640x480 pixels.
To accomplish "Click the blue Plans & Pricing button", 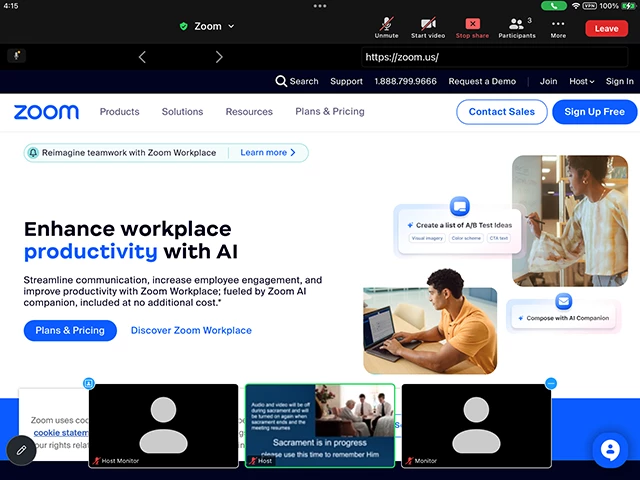I will click(x=70, y=330).
